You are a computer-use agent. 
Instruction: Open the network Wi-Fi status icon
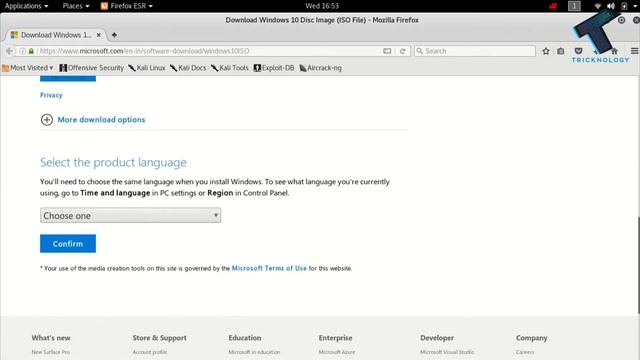(x=598, y=6)
